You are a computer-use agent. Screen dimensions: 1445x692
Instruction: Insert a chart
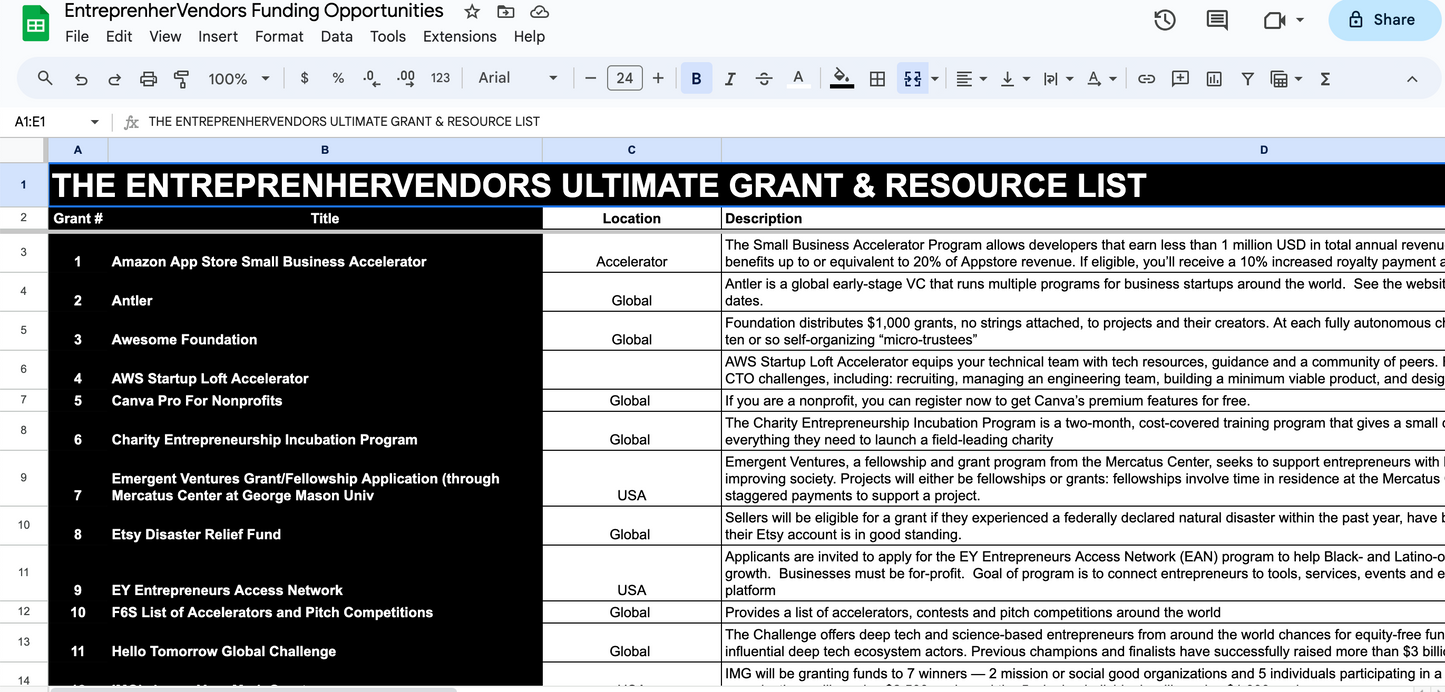point(1214,78)
